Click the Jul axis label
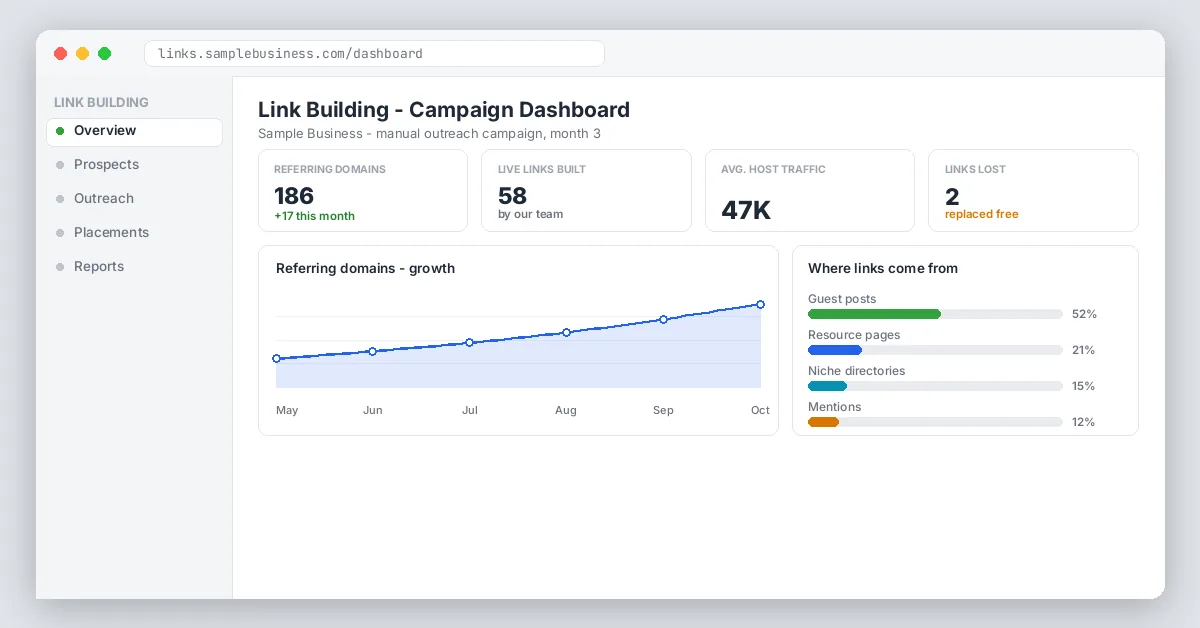The width and height of the screenshot is (1200, 628). point(469,410)
